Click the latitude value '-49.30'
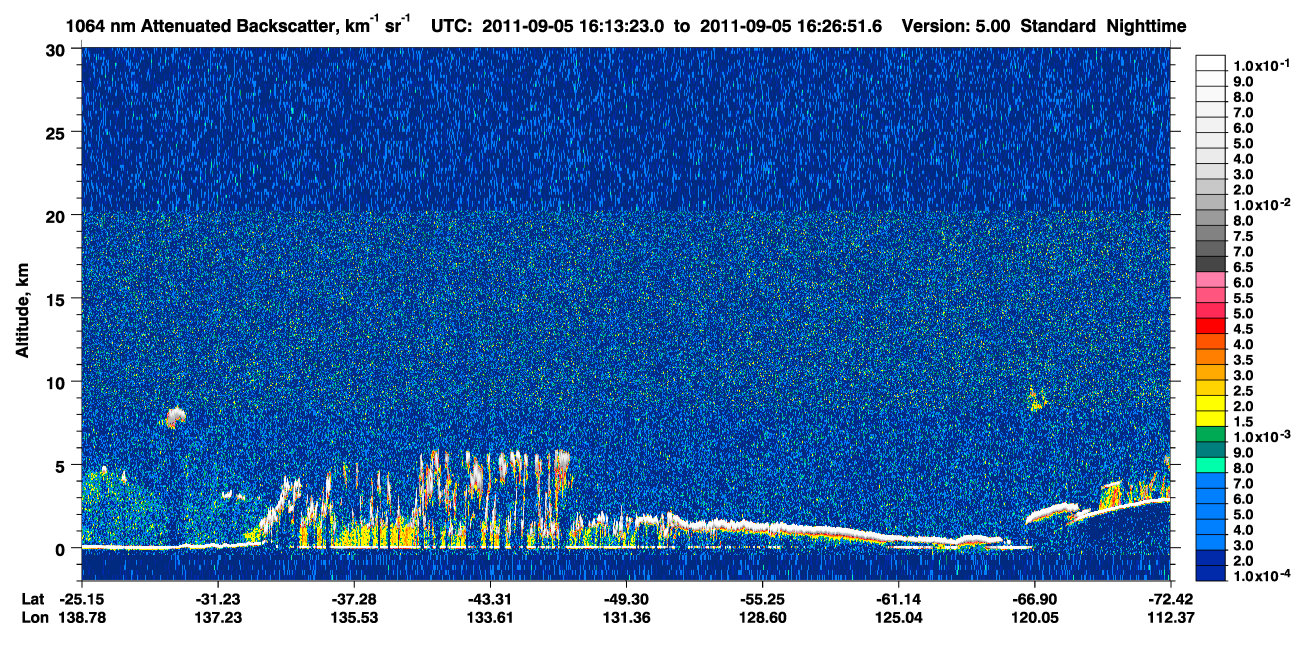The image size is (1300, 667). pos(626,598)
